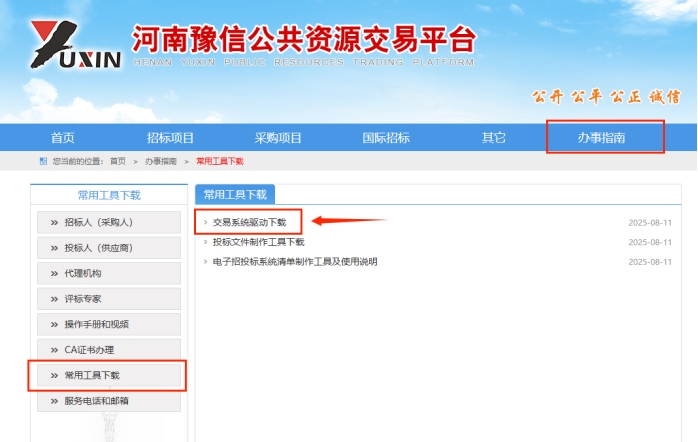Click the double chevron beside 代理机构
The width and height of the screenshot is (698, 442).
(52, 273)
